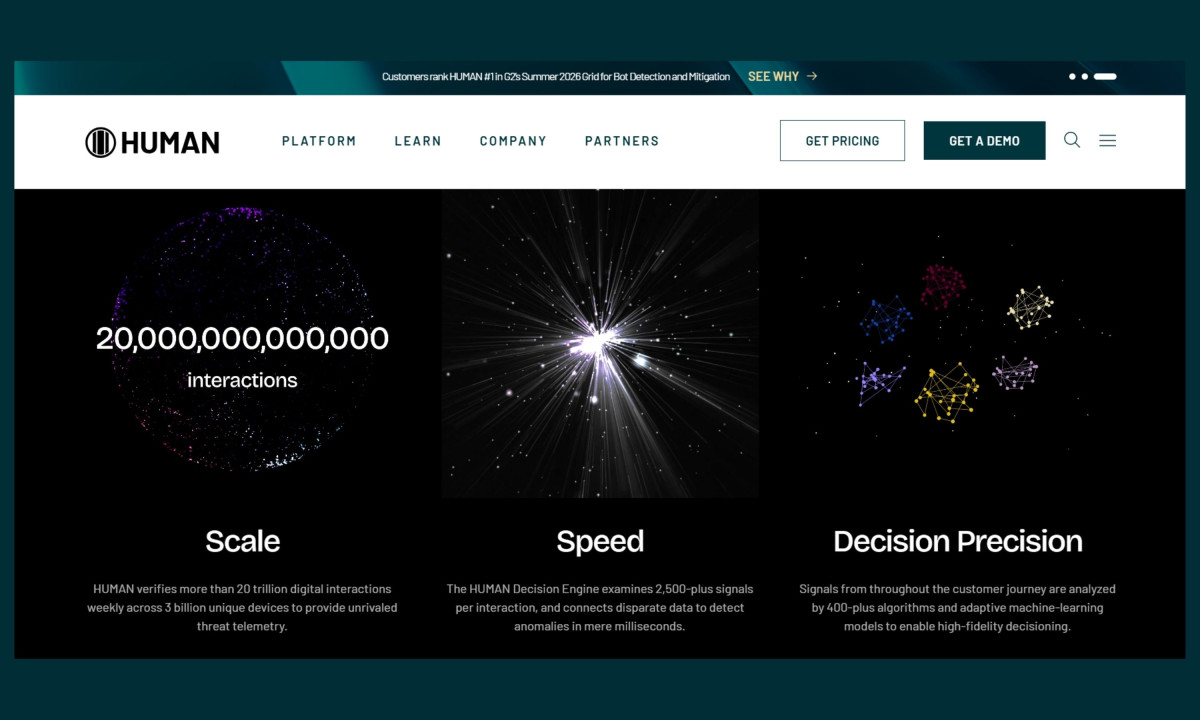Click the Scale heading
Screen dimensions: 1200x720
coord(243,541)
